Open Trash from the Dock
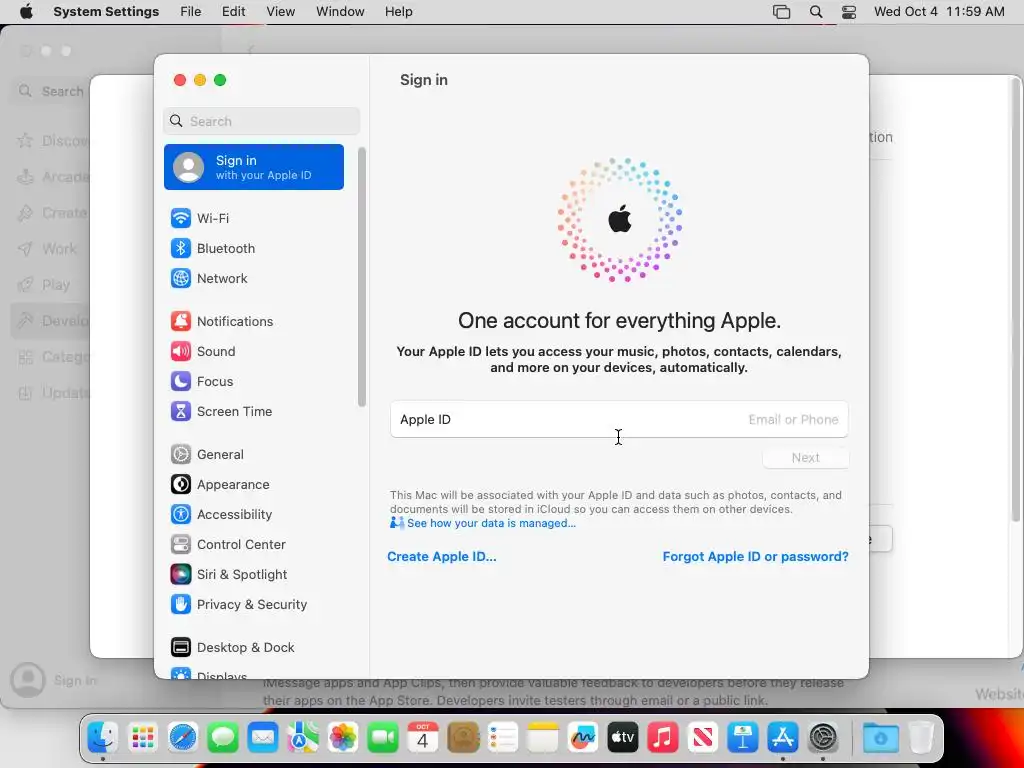This screenshot has height=768, width=1024. (x=921, y=738)
